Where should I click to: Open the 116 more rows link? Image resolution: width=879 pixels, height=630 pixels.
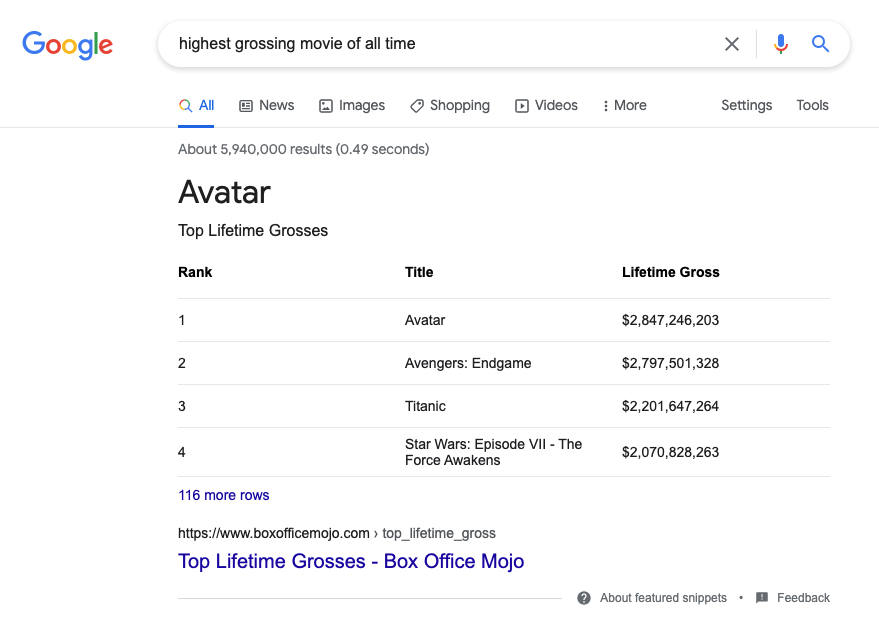pyautogui.click(x=223, y=495)
